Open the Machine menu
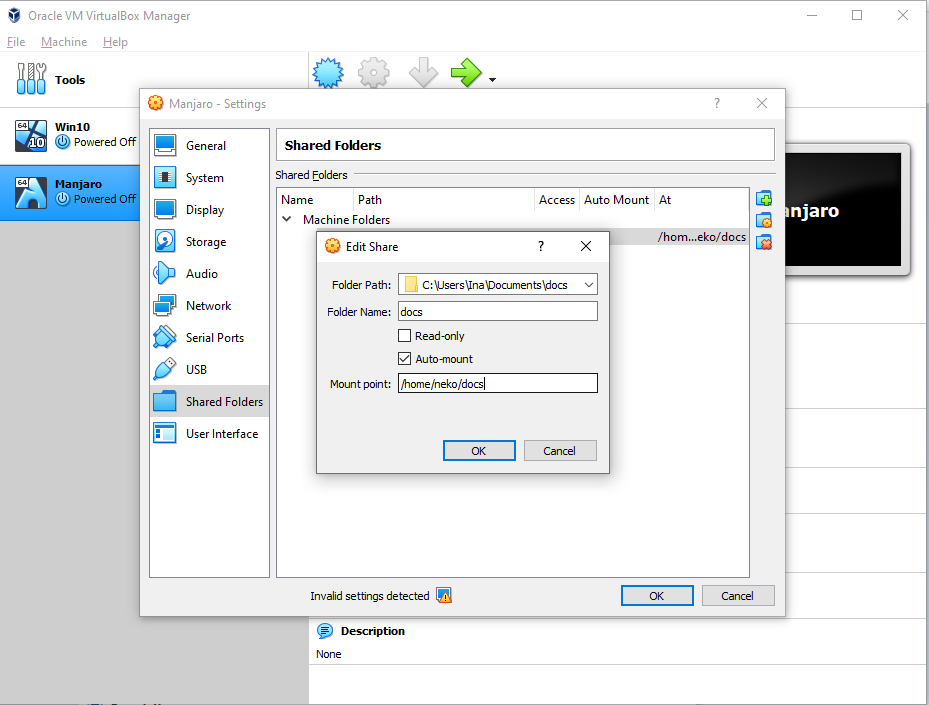 point(64,41)
